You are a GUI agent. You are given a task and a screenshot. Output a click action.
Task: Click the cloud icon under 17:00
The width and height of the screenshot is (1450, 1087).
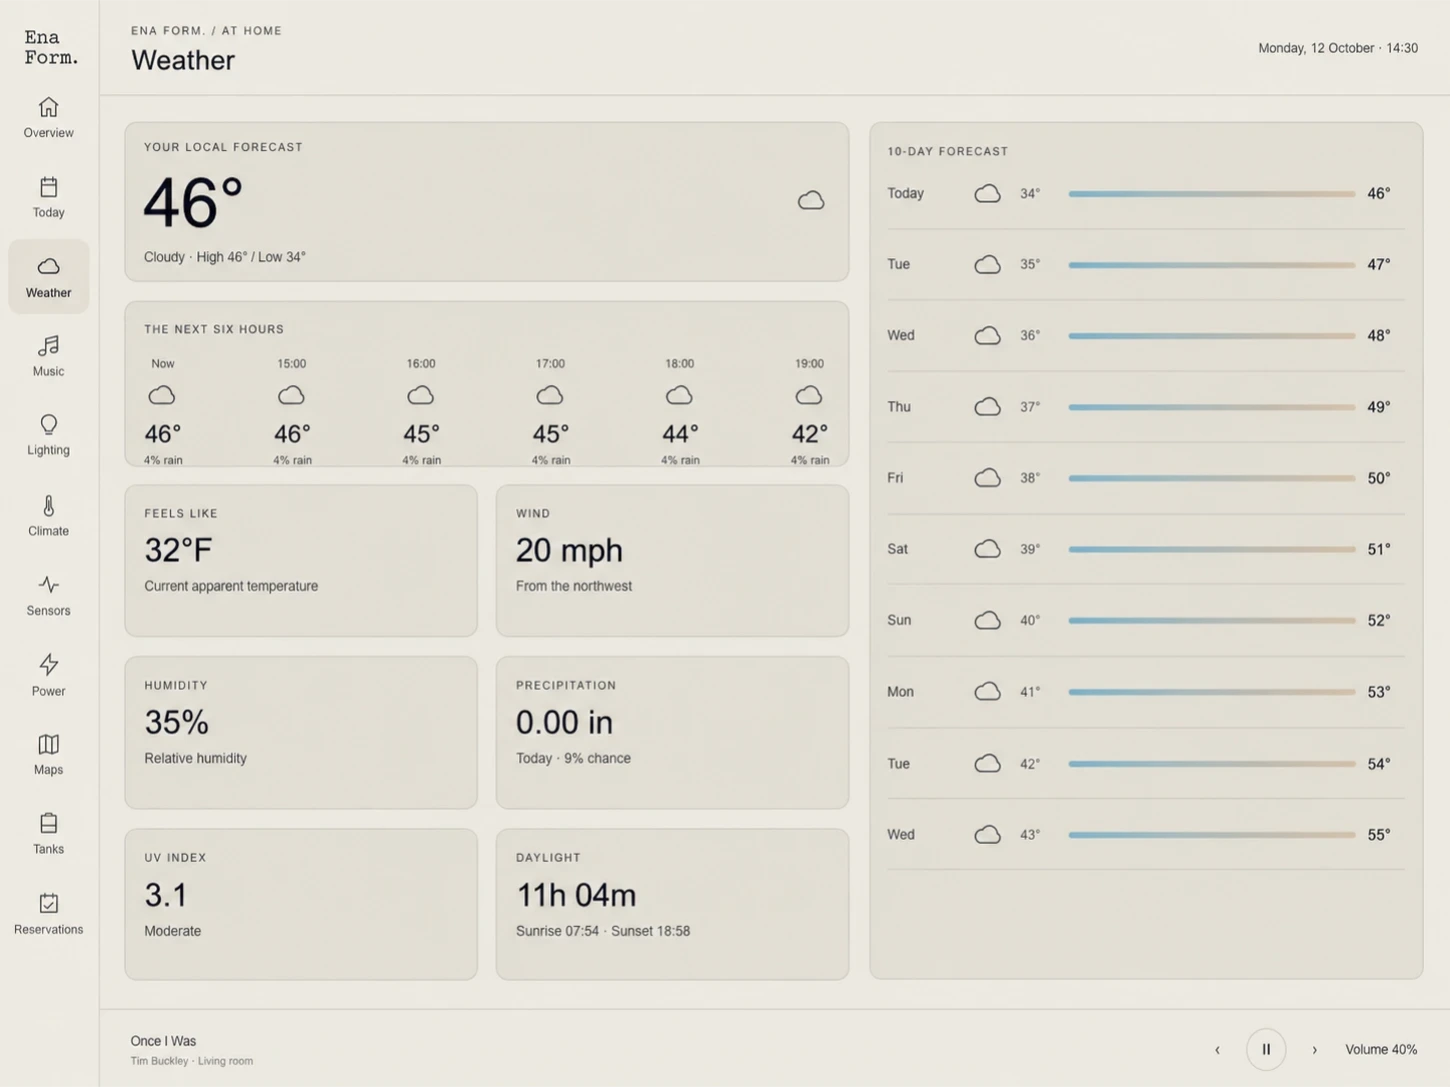click(x=549, y=396)
